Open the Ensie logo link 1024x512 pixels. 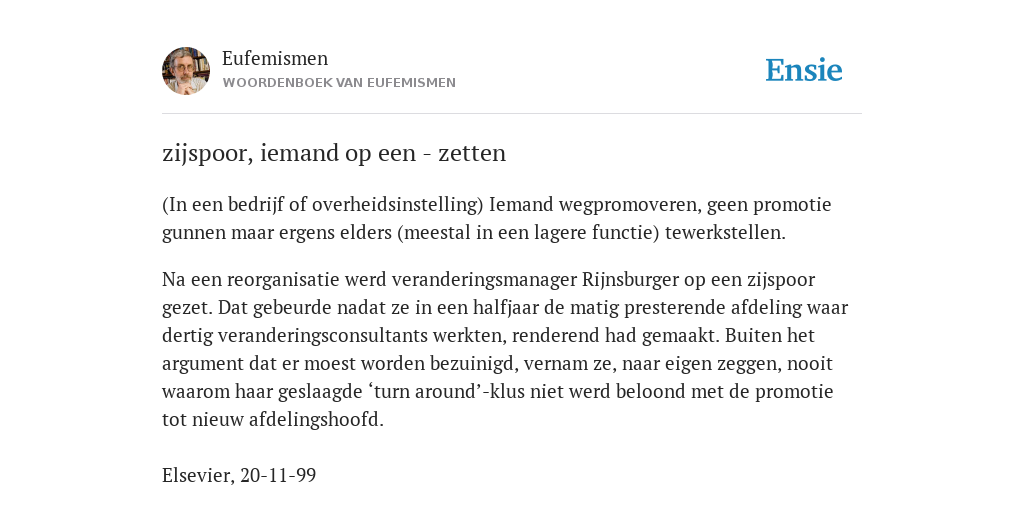click(x=804, y=70)
